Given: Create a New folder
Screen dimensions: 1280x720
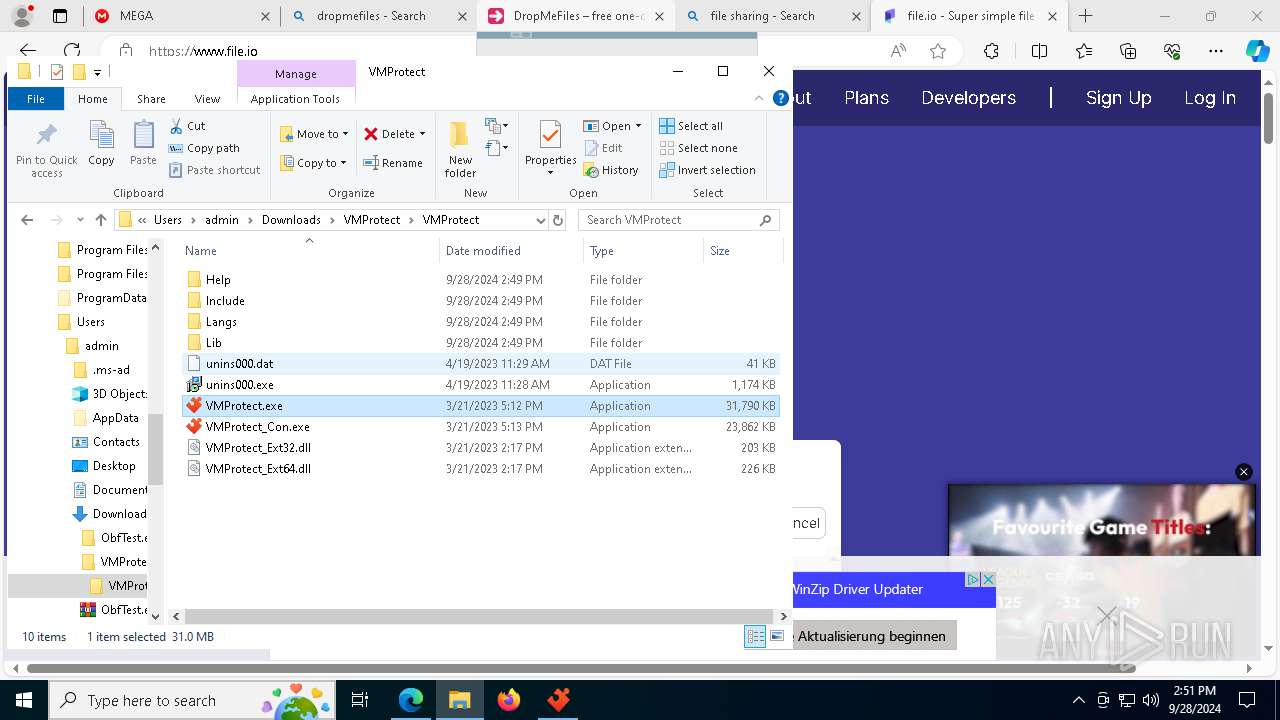Looking at the screenshot, I should 460,149.
